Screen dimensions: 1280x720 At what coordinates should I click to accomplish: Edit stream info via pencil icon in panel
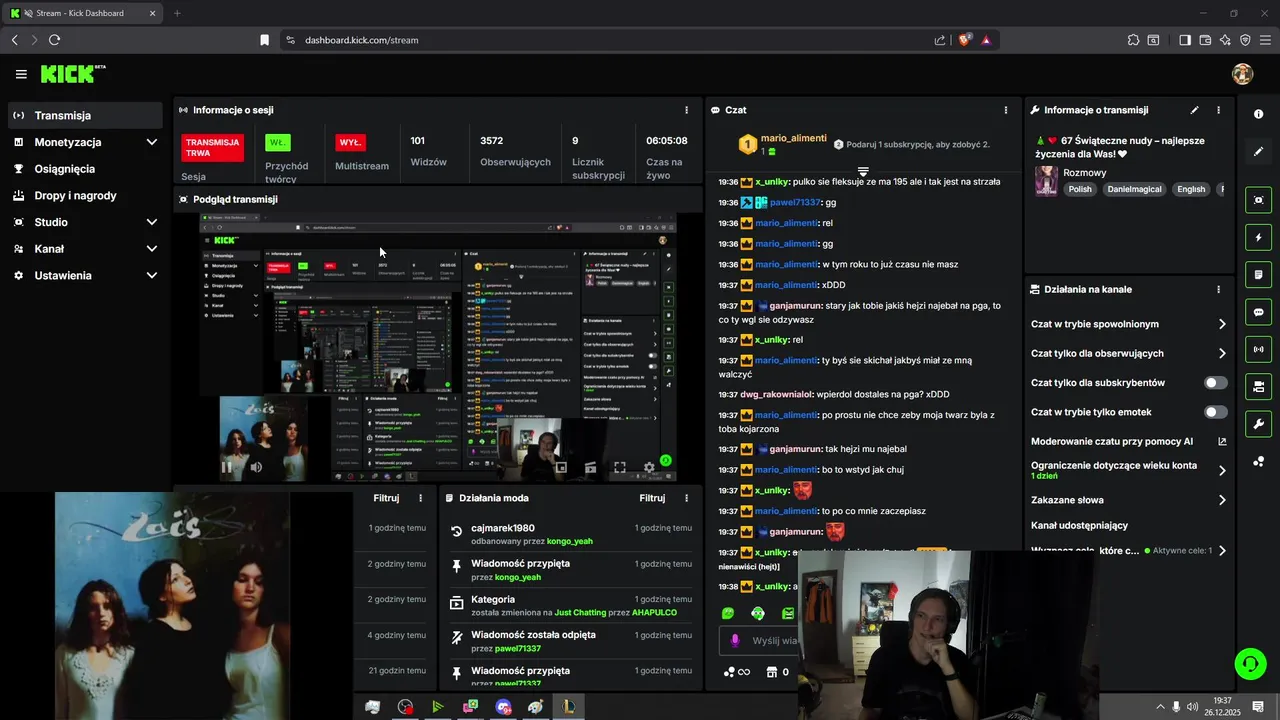click(1194, 110)
